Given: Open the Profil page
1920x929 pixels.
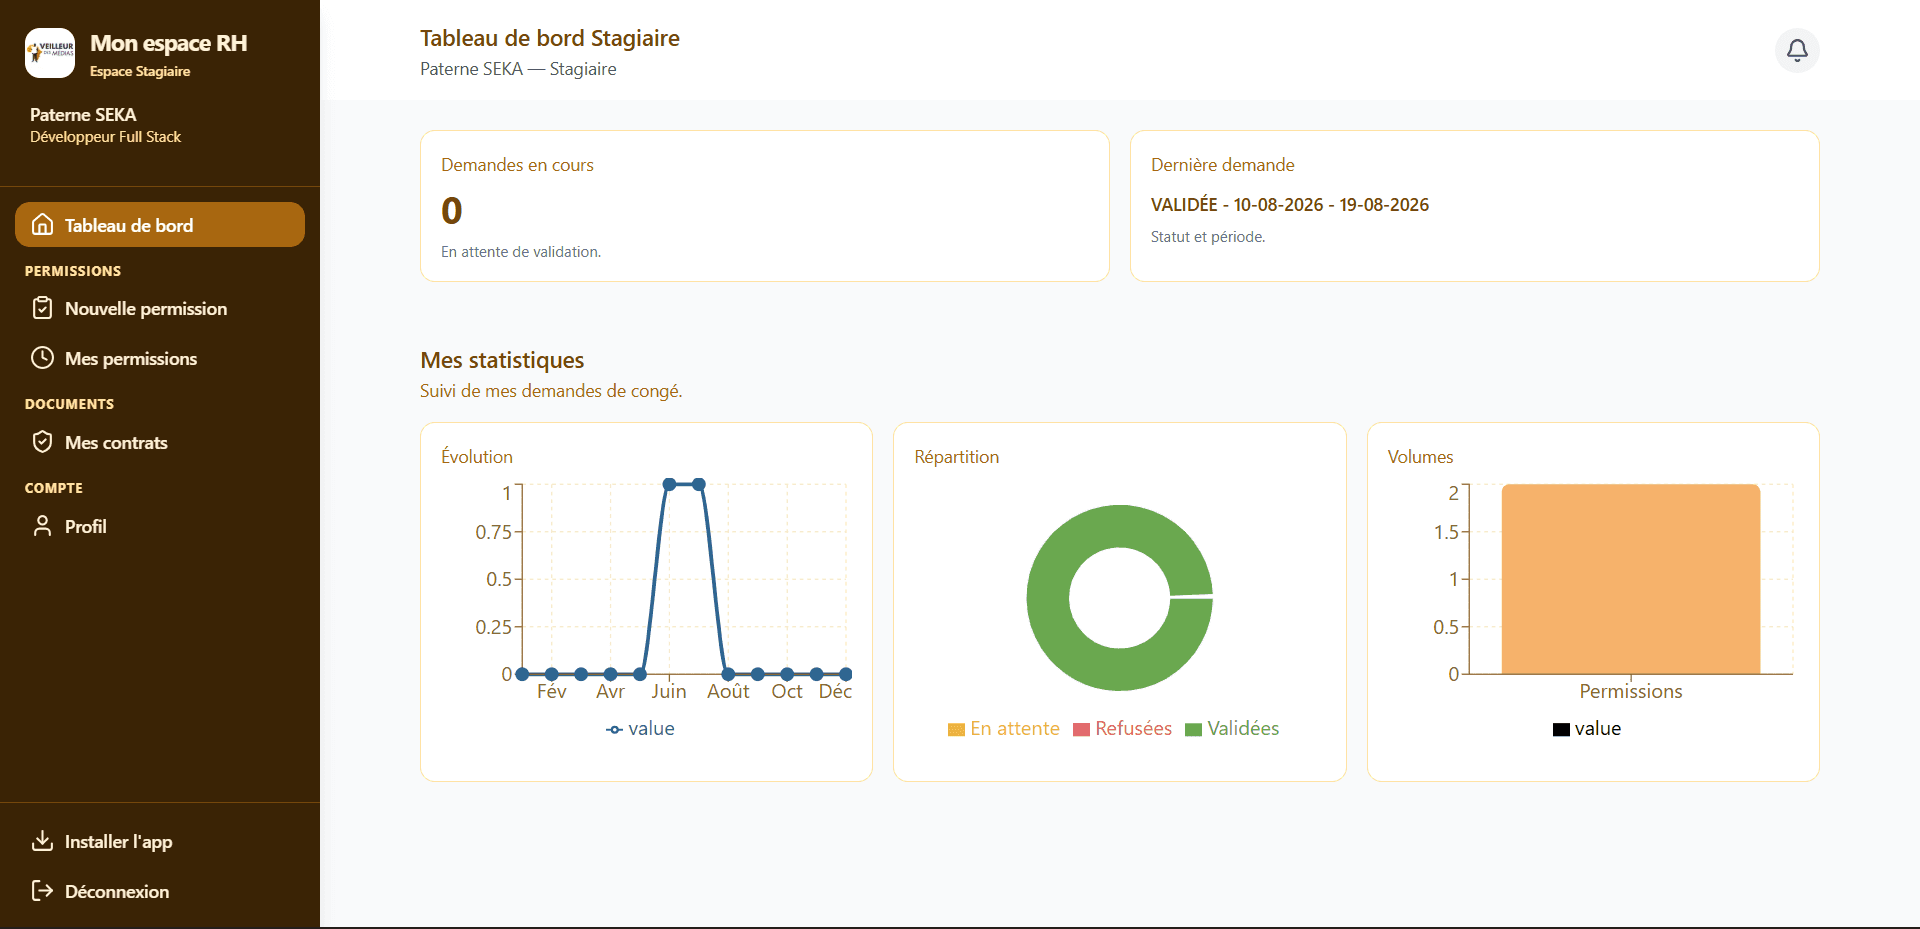Looking at the screenshot, I should click(x=160, y=526).
